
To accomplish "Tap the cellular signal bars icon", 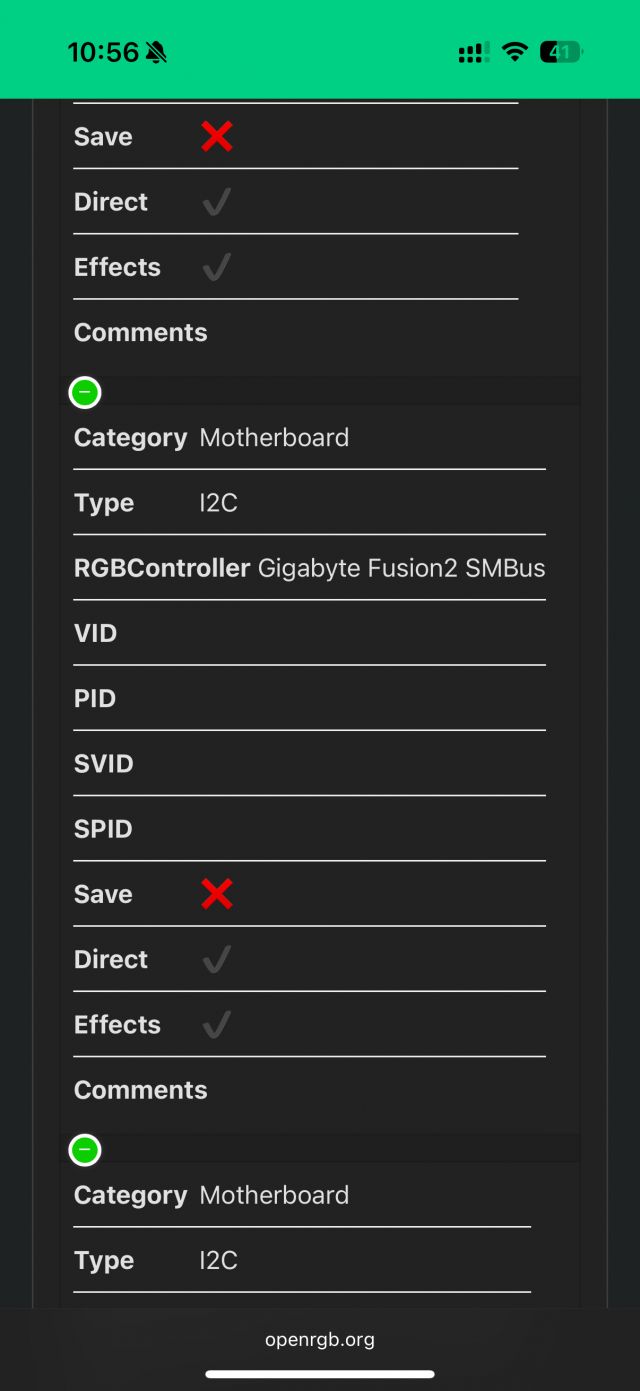I will (474, 53).
